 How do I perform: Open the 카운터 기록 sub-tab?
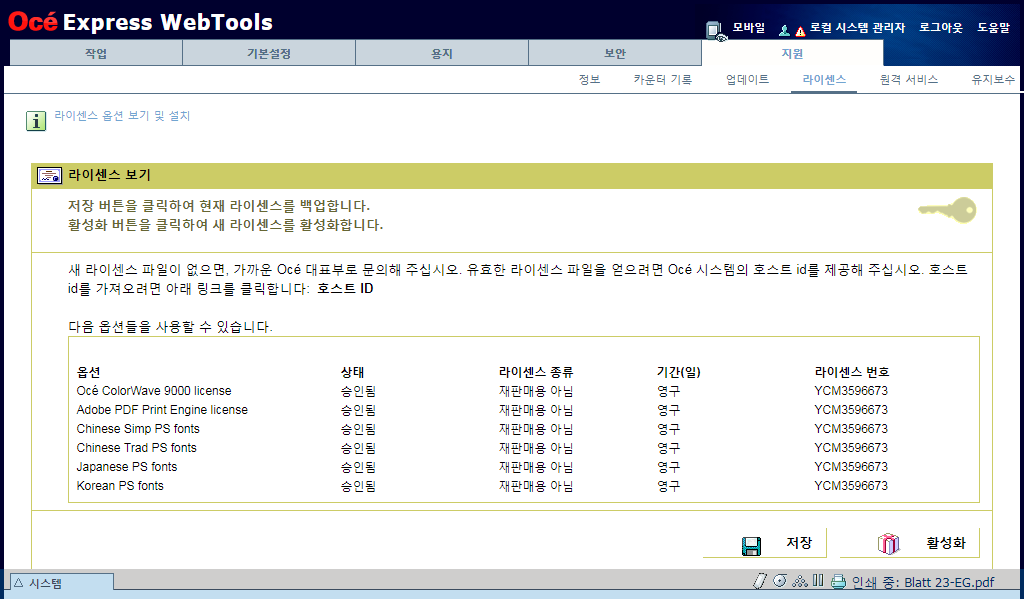(x=662, y=80)
